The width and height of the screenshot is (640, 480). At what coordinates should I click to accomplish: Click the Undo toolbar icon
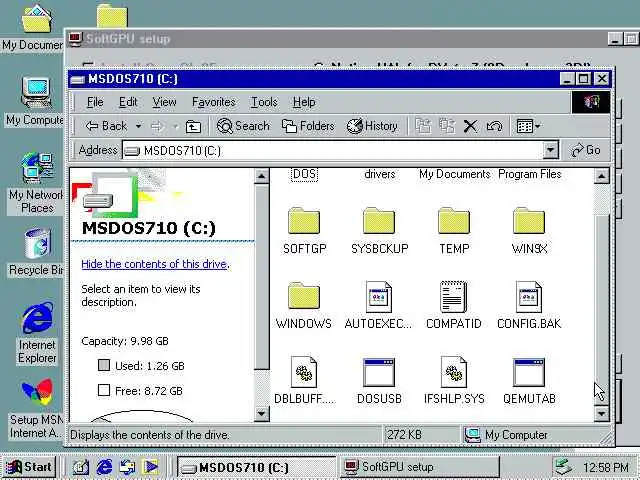click(x=494, y=127)
